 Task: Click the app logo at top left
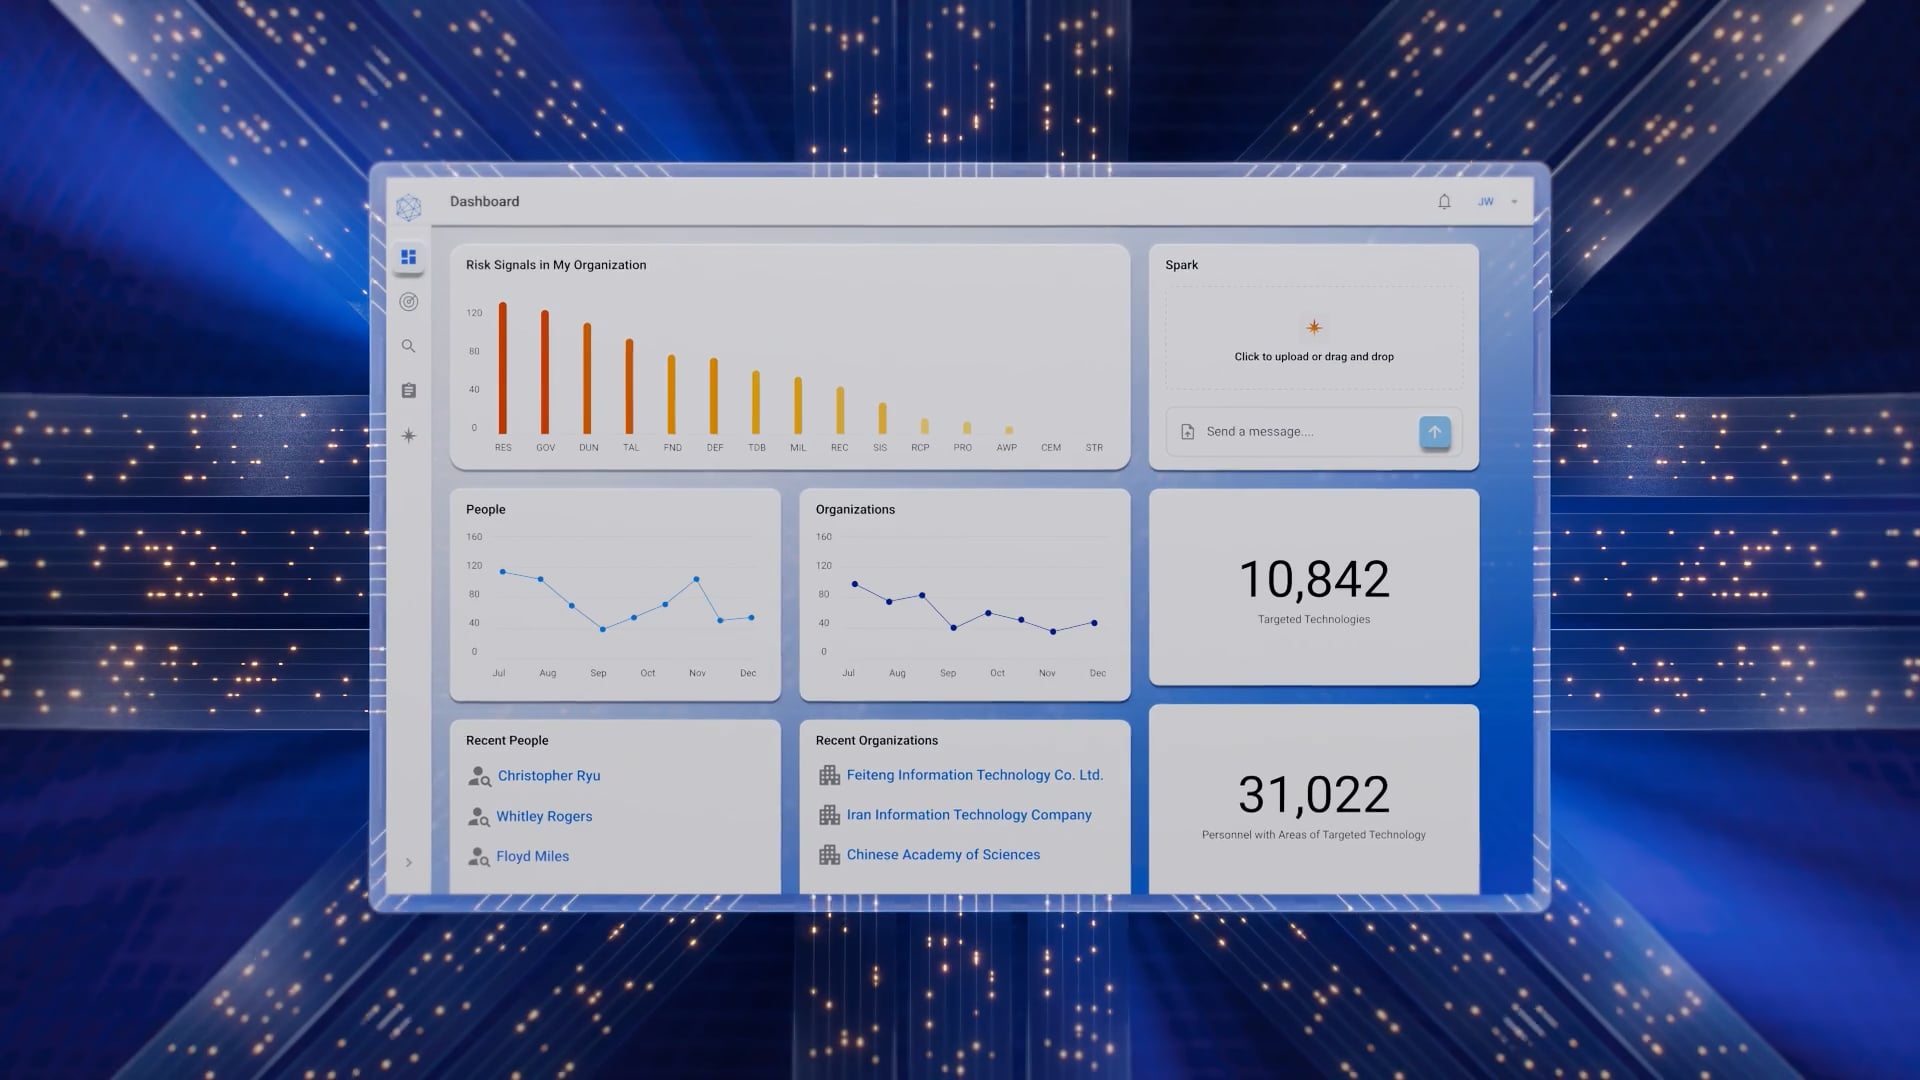click(408, 207)
